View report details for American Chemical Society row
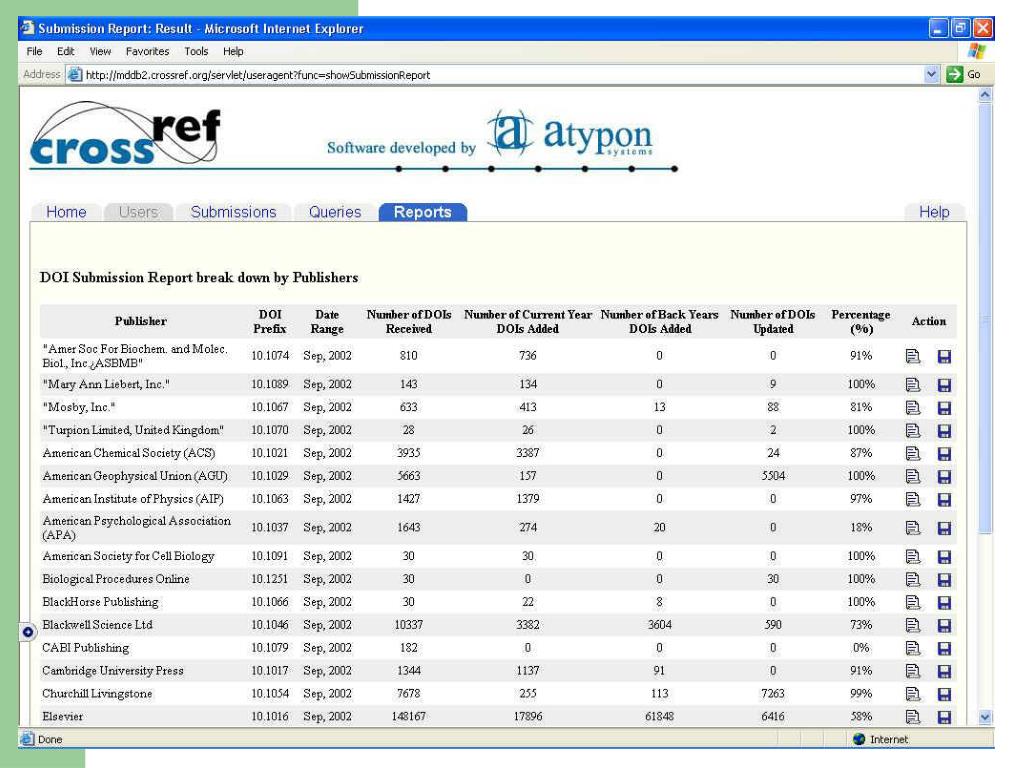Image resolution: width=1024 pixels, height=768 pixels. coord(912,453)
